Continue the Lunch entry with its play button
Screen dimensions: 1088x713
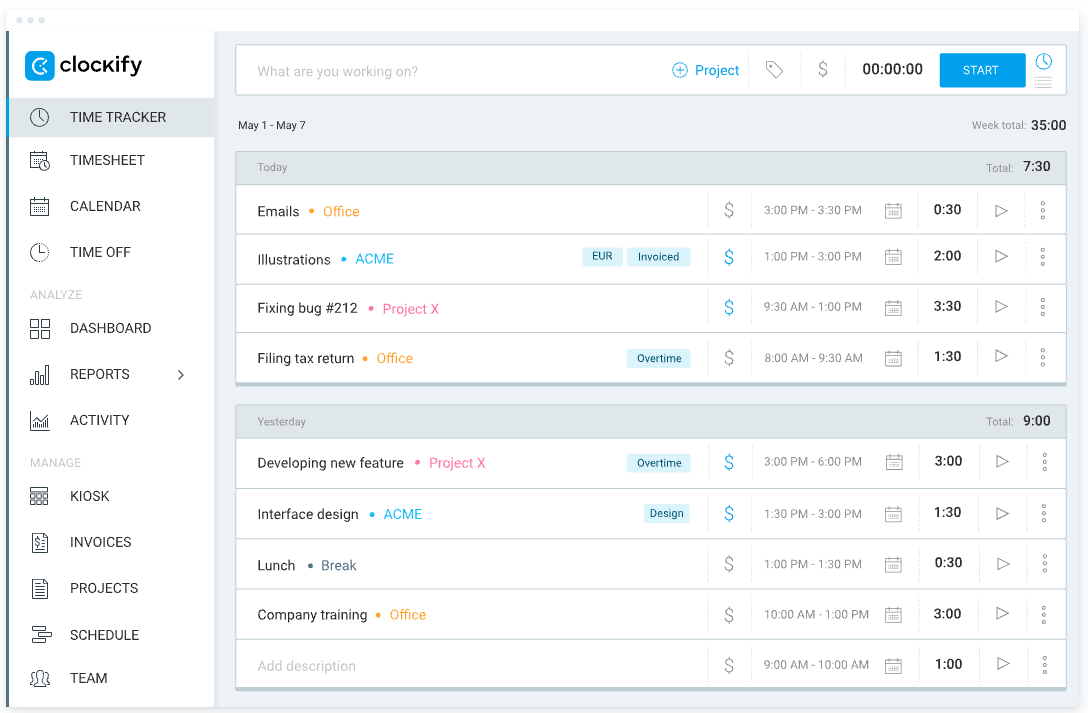[1002, 563]
